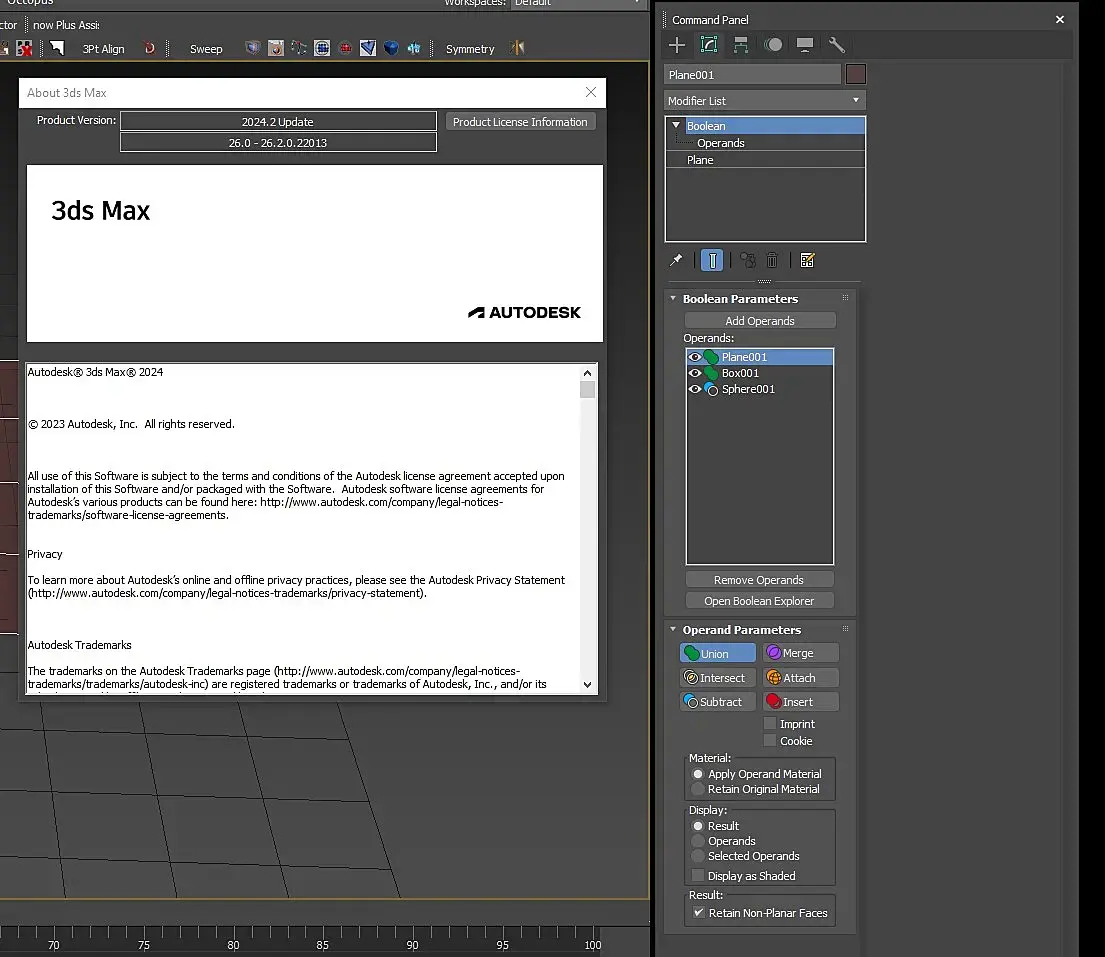Uncheck Retain Non-Planar Faces

699,913
